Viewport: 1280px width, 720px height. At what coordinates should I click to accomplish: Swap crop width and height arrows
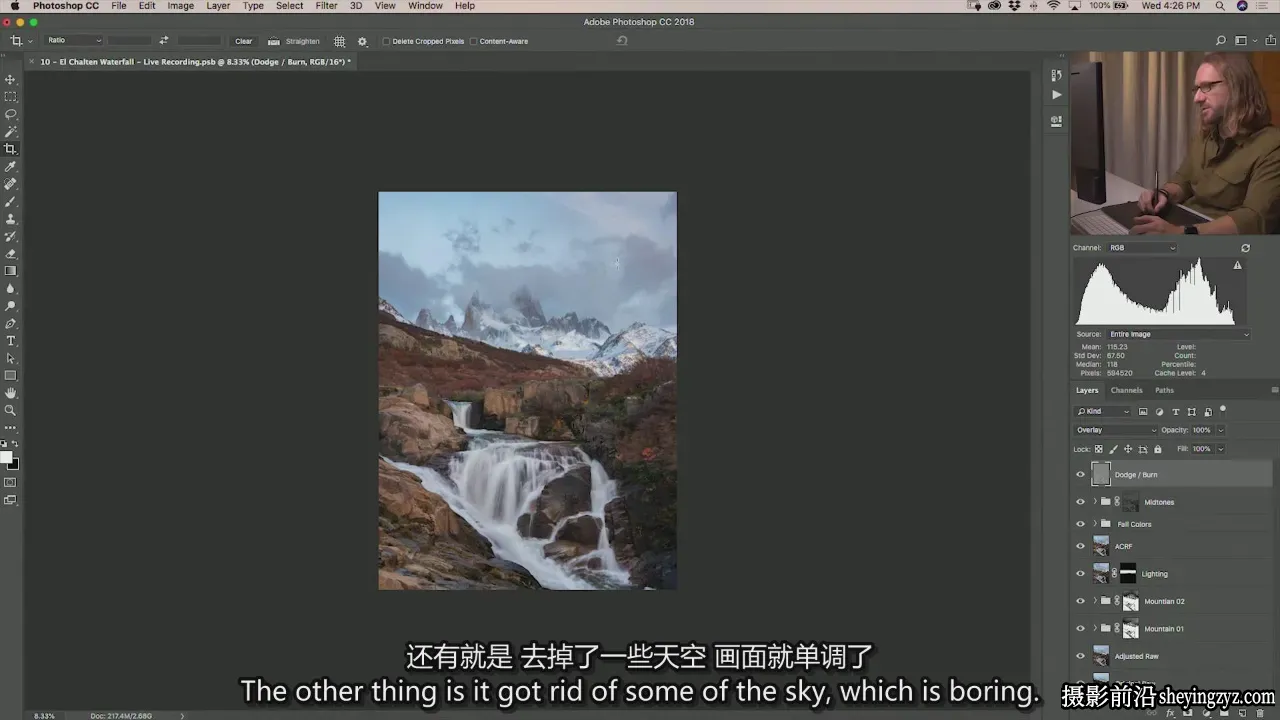(163, 41)
